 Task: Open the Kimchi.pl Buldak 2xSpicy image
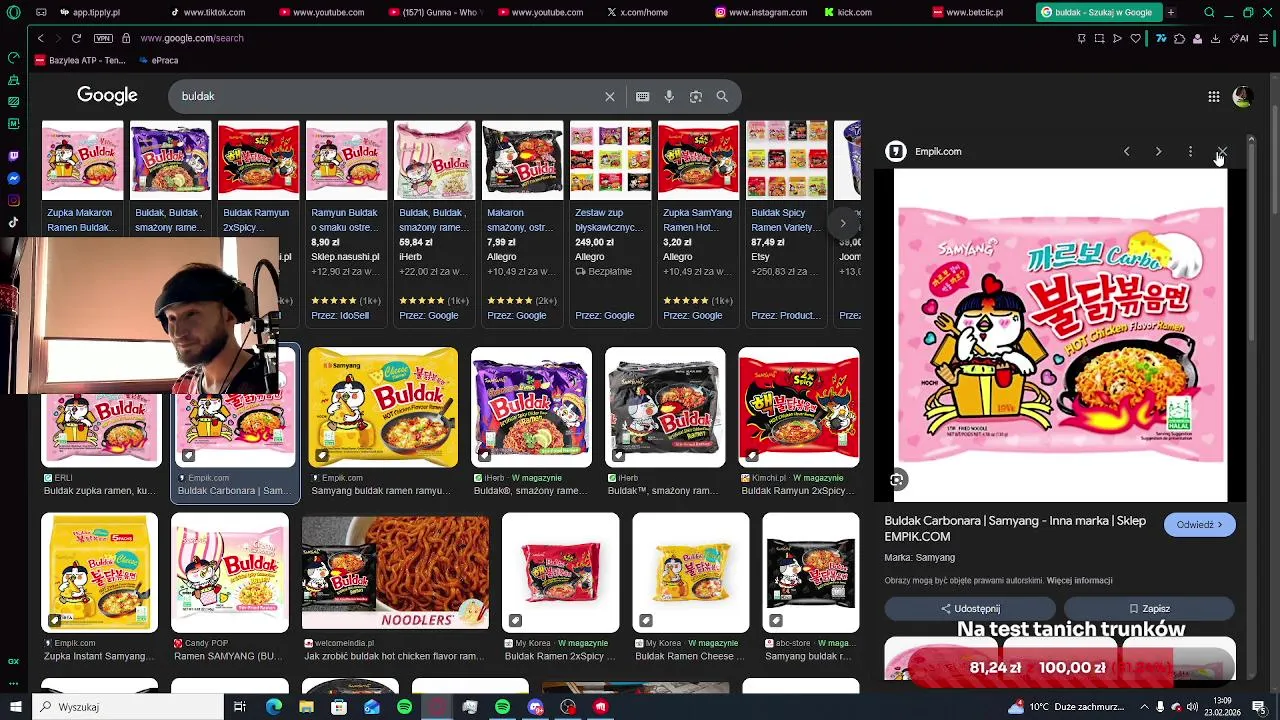pos(798,407)
